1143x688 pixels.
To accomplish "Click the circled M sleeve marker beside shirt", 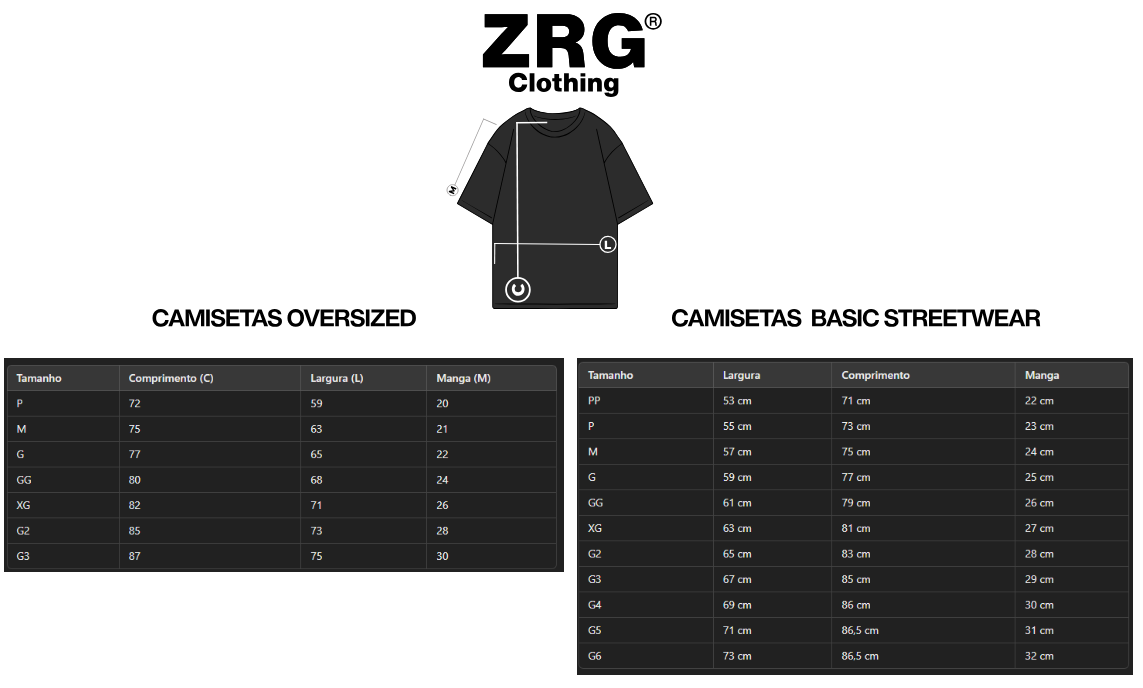I will tap(452, 190).
